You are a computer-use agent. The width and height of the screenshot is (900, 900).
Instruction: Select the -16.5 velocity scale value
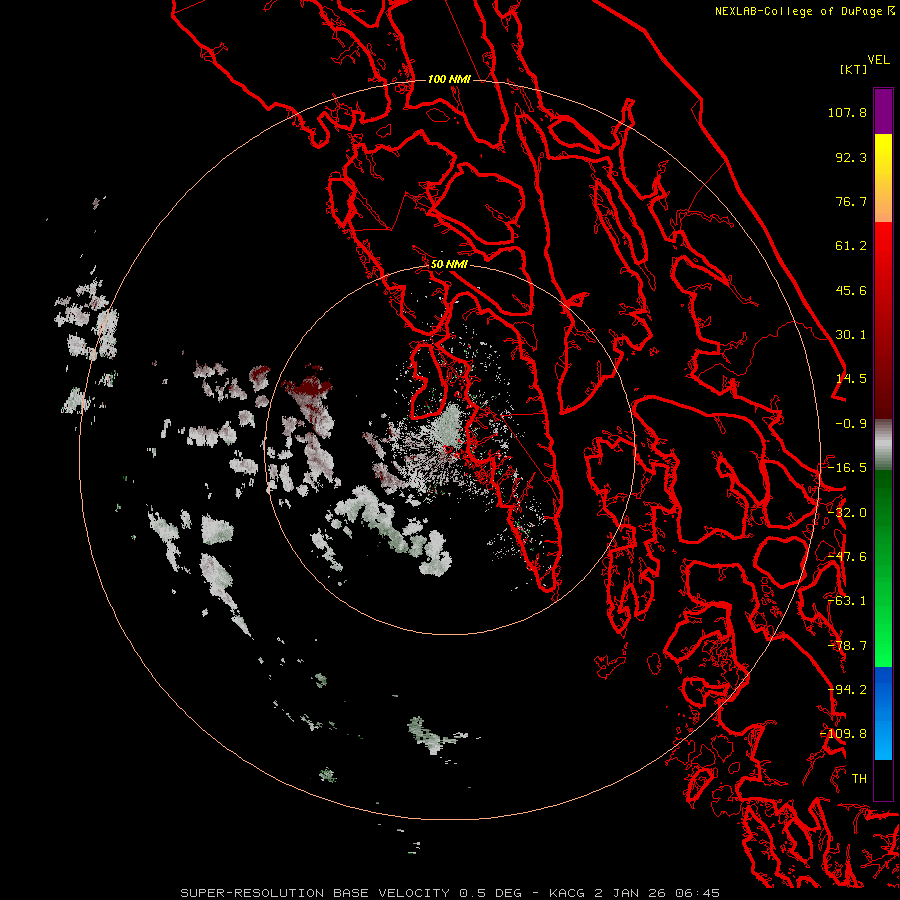tap(847, 468)
